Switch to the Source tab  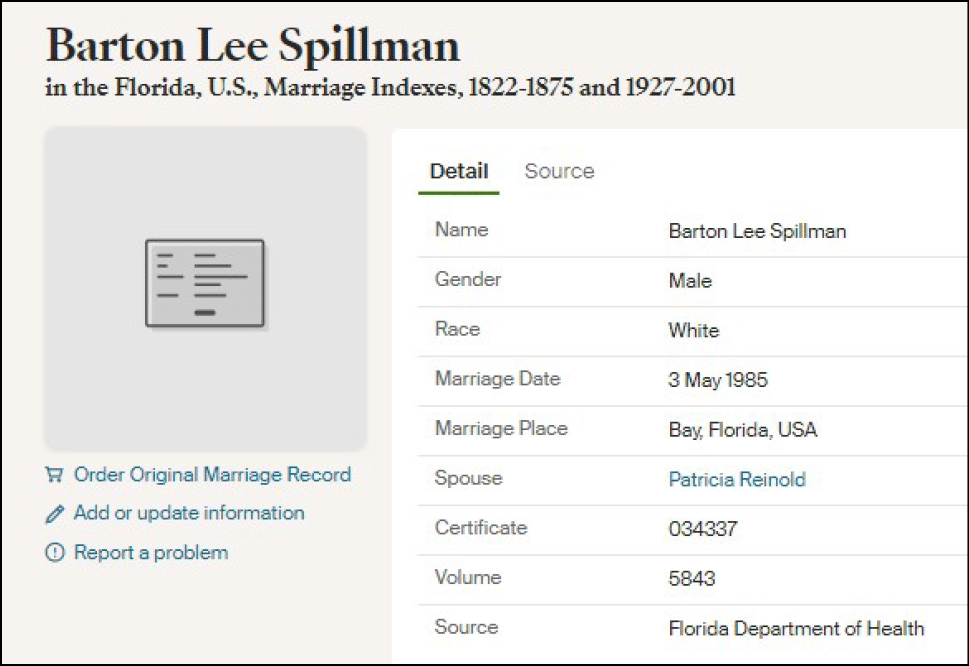coord(559,171)
